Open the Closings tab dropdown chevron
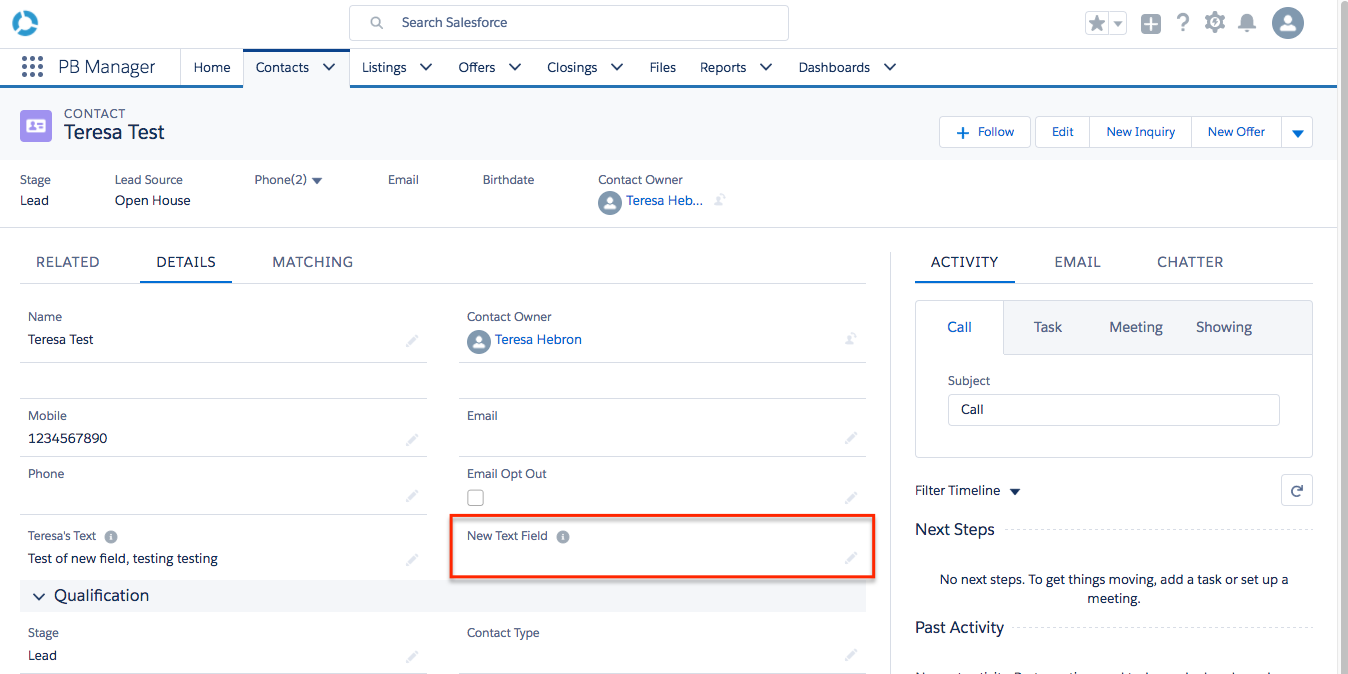The width and height of the screenshot is (1348, 674). 617,67
